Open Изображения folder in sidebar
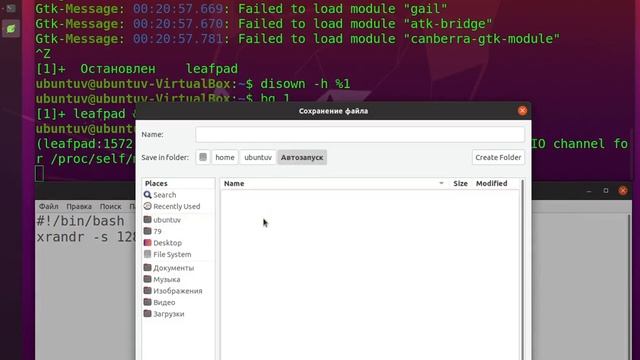640x360 pixels. pyautogui.click(x=178, y=291)
